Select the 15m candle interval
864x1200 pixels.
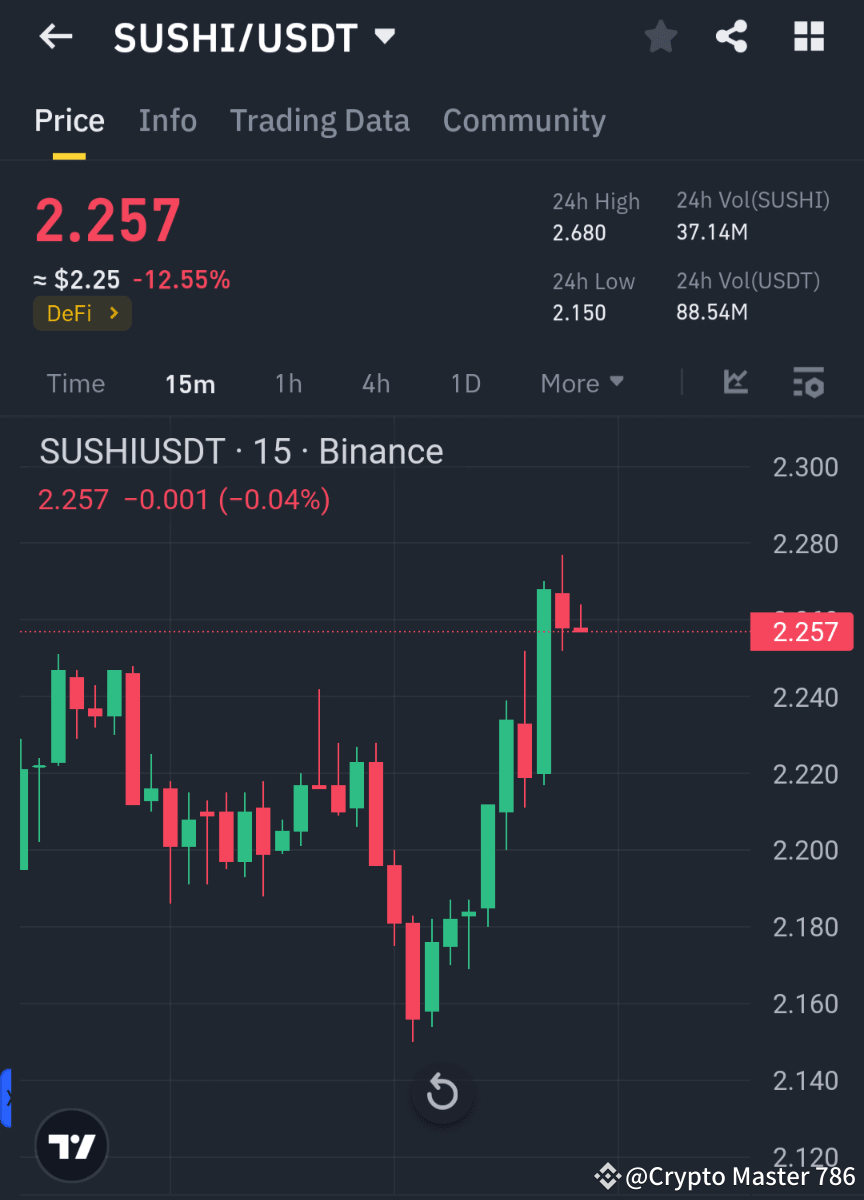pyautogui.click(x=190, y=383)
